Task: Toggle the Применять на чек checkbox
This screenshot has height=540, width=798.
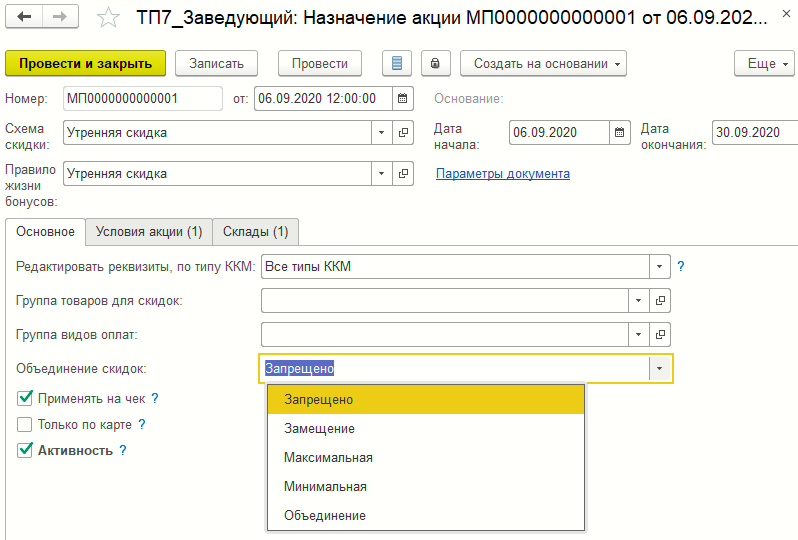Action: 25,398
